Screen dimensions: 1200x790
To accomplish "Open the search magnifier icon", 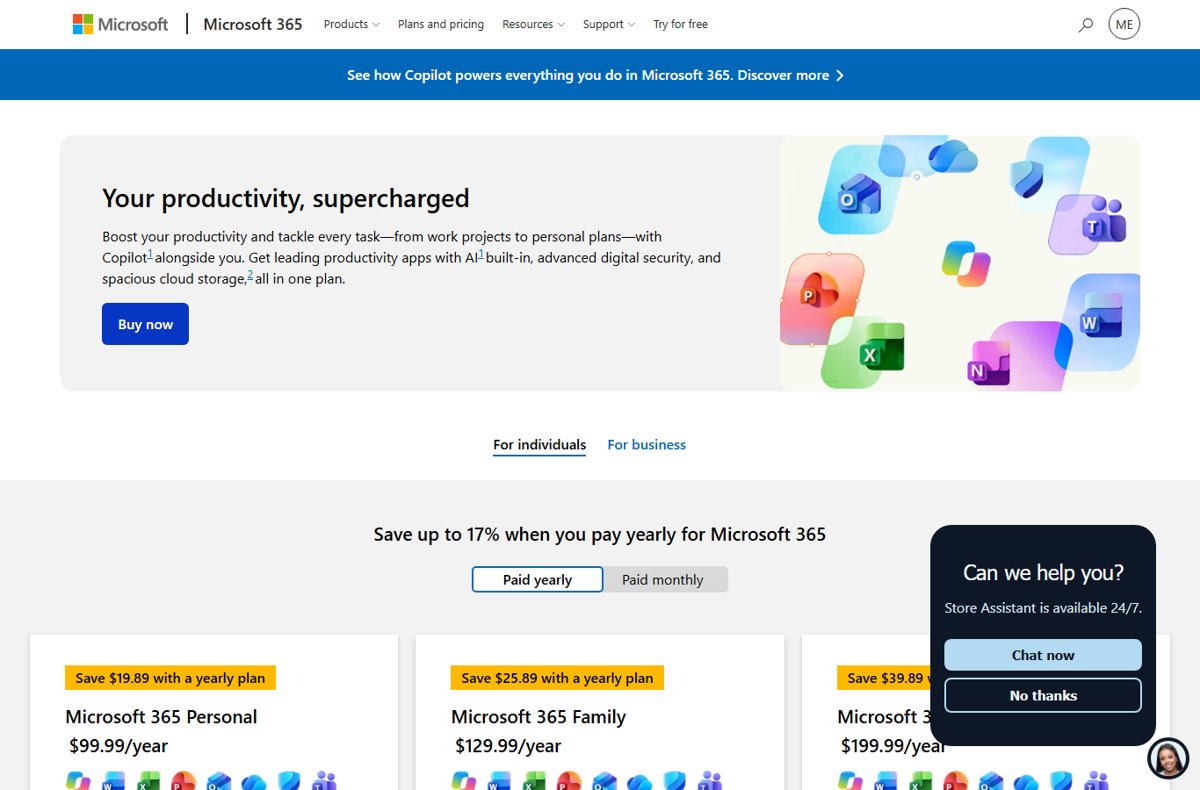I will point(1086,24).
